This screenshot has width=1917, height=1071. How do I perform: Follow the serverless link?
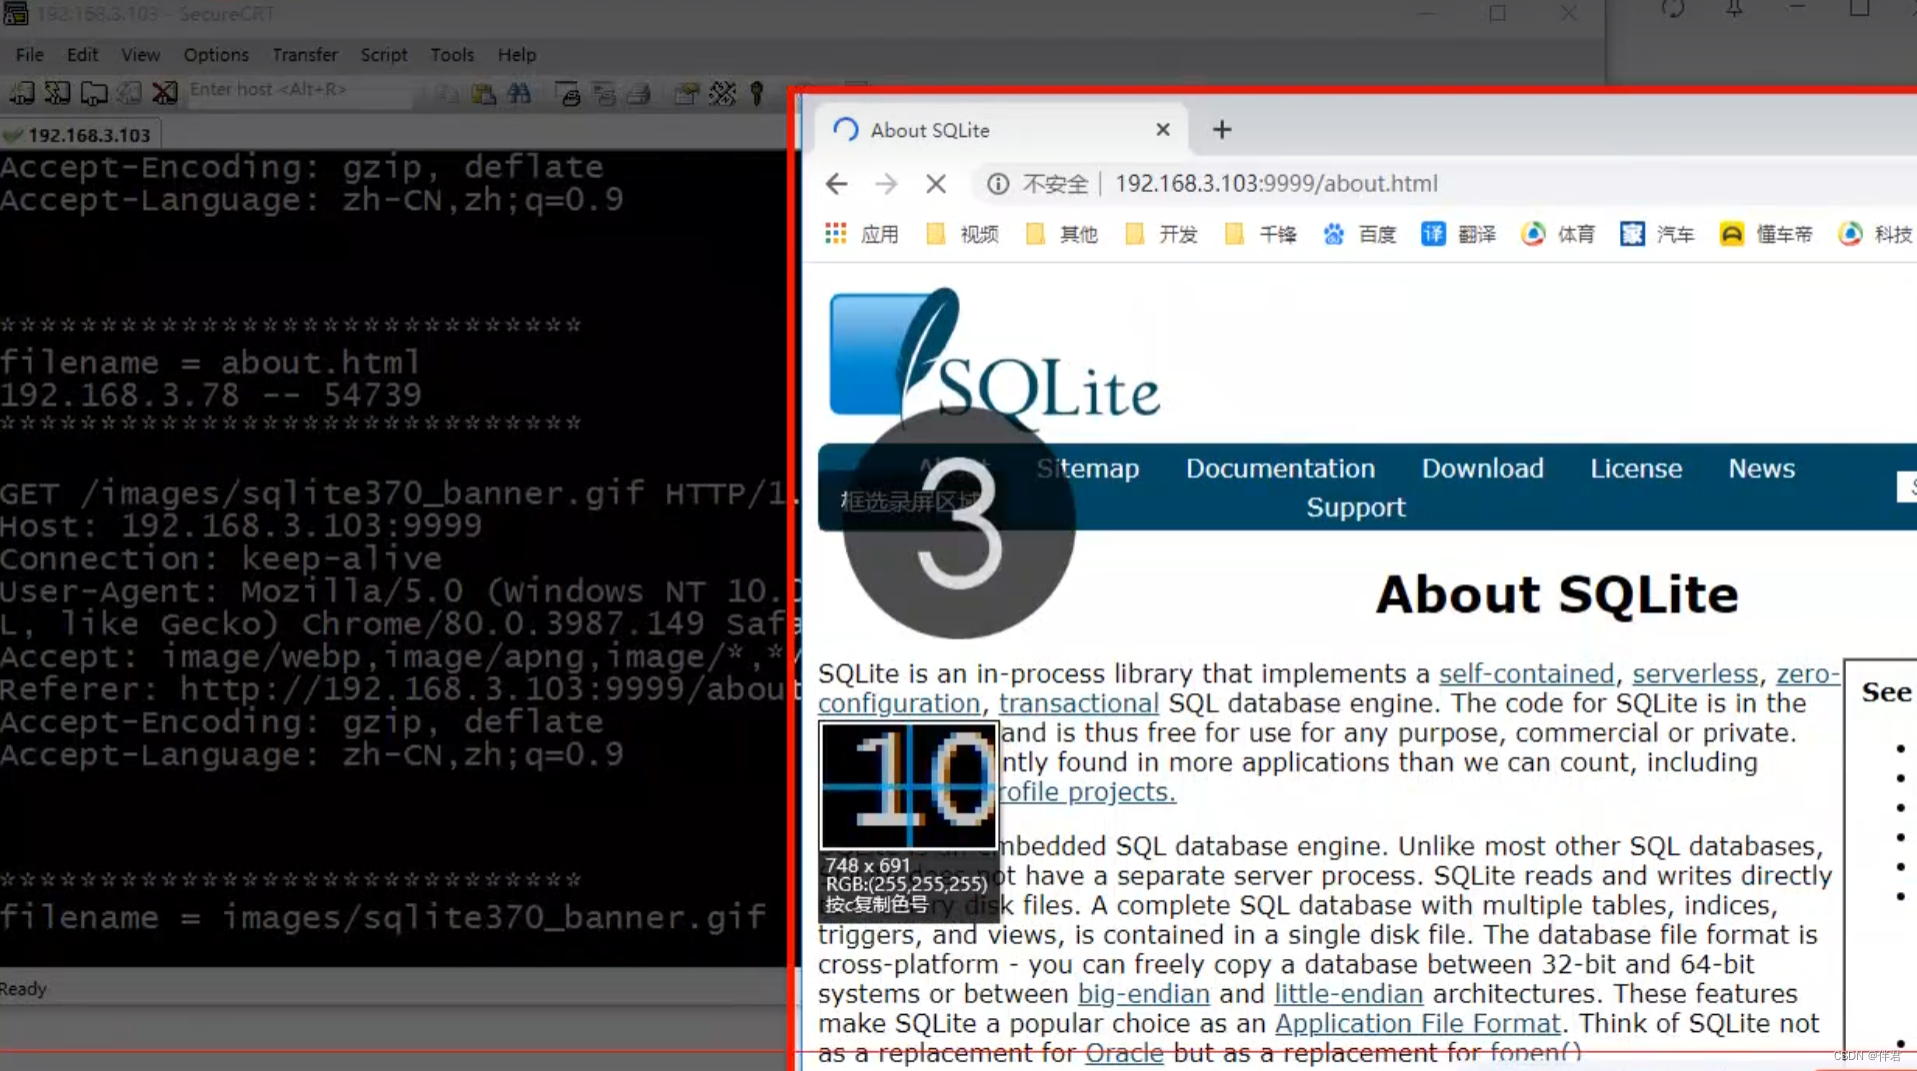pyautogui.click(x=1695, y=674)
